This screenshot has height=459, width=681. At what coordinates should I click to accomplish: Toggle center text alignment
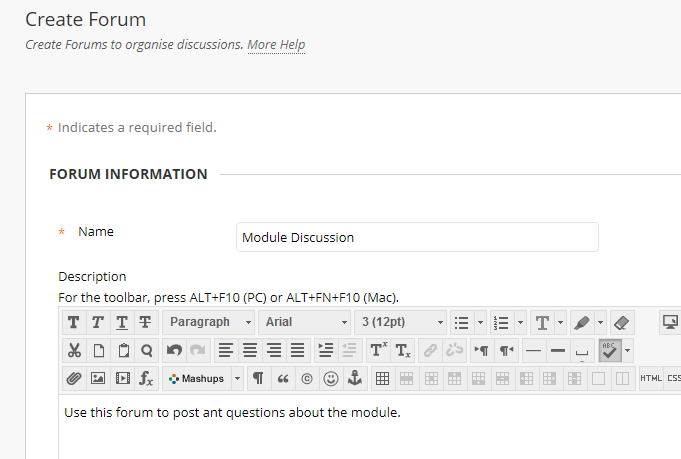pyautogui.click(x=250, y=350)
